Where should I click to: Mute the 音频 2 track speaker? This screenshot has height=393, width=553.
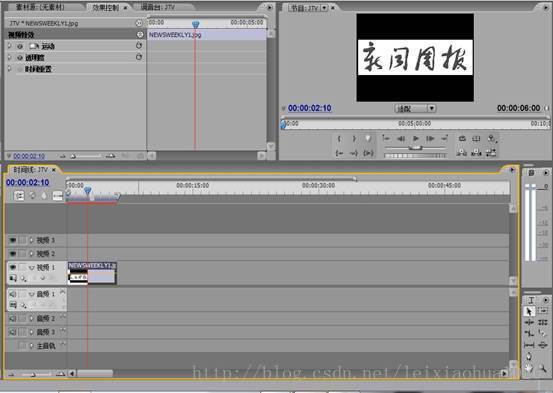pos(12,318)
